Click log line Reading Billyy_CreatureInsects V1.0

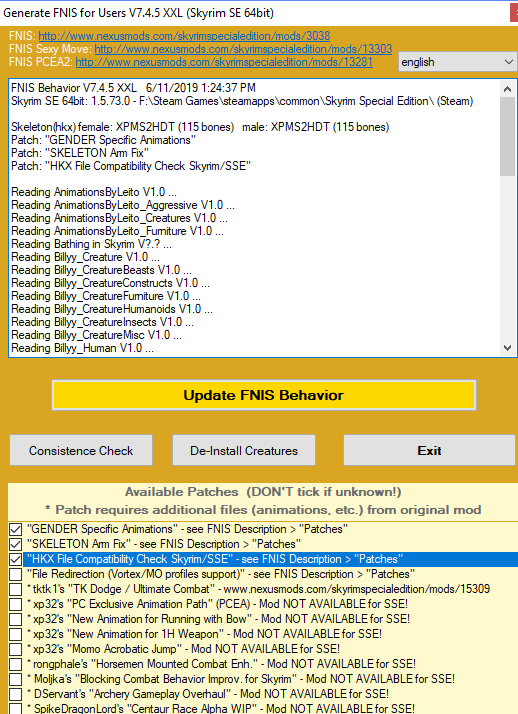point(102,322)
